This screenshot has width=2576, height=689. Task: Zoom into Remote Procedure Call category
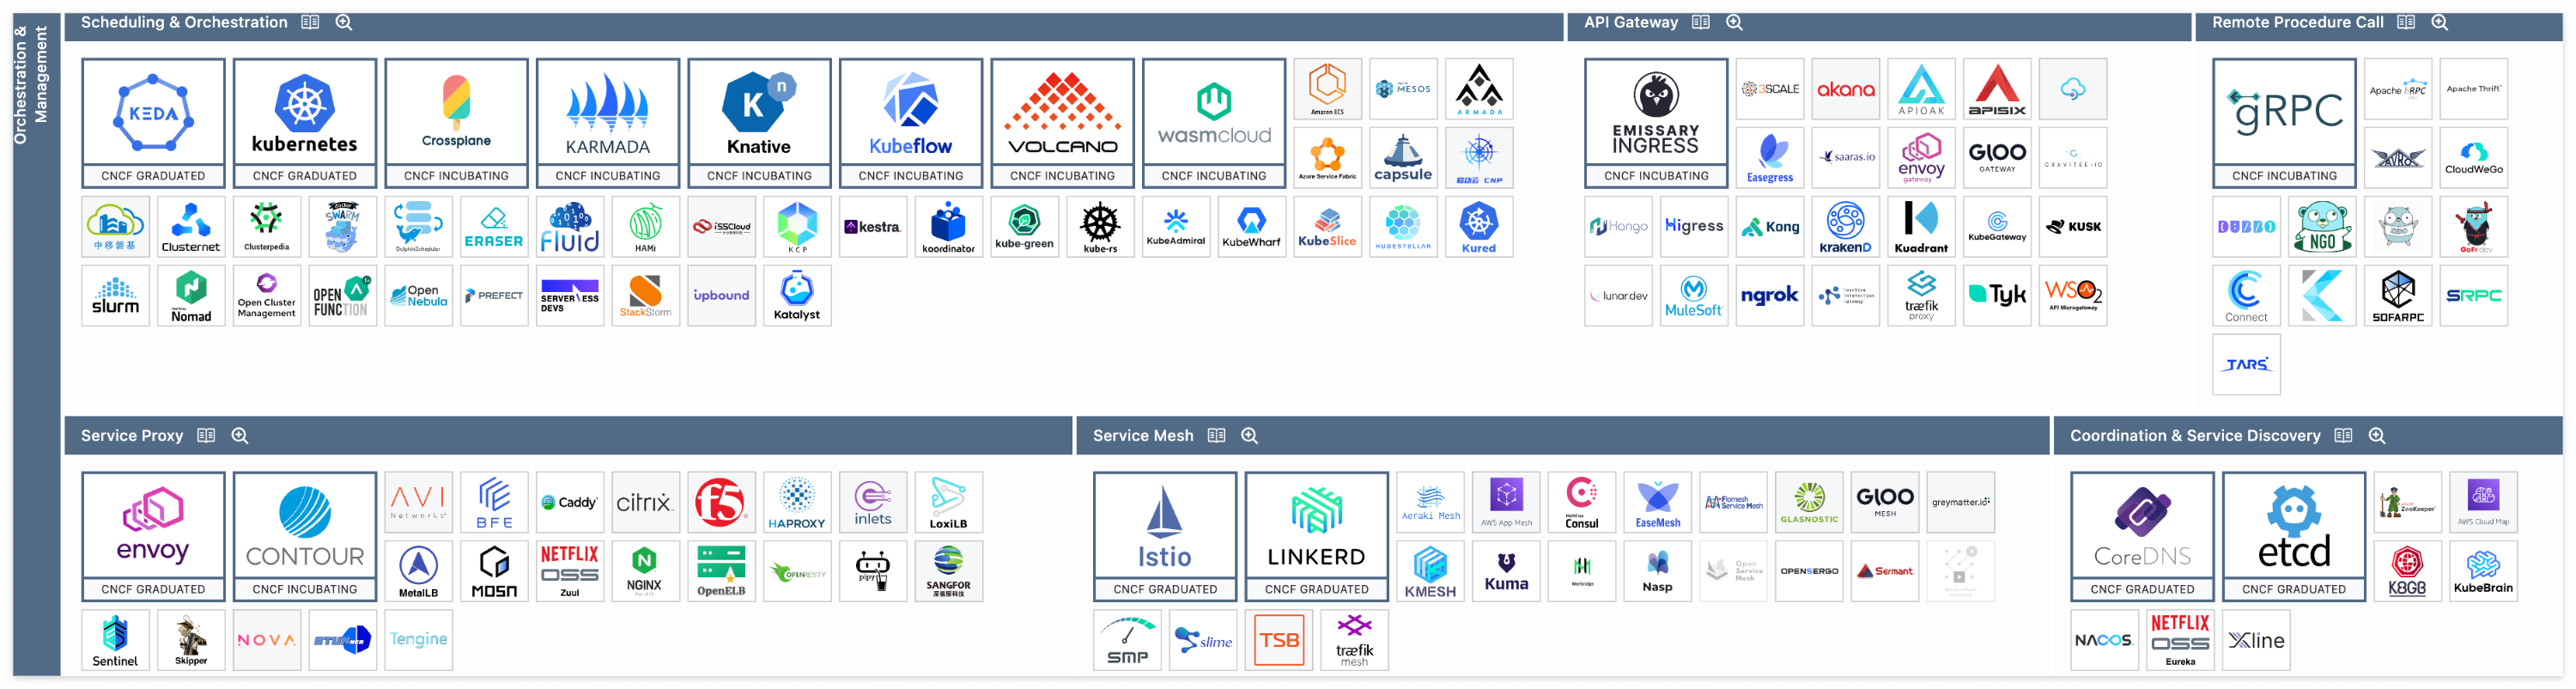pos(2440,22)
